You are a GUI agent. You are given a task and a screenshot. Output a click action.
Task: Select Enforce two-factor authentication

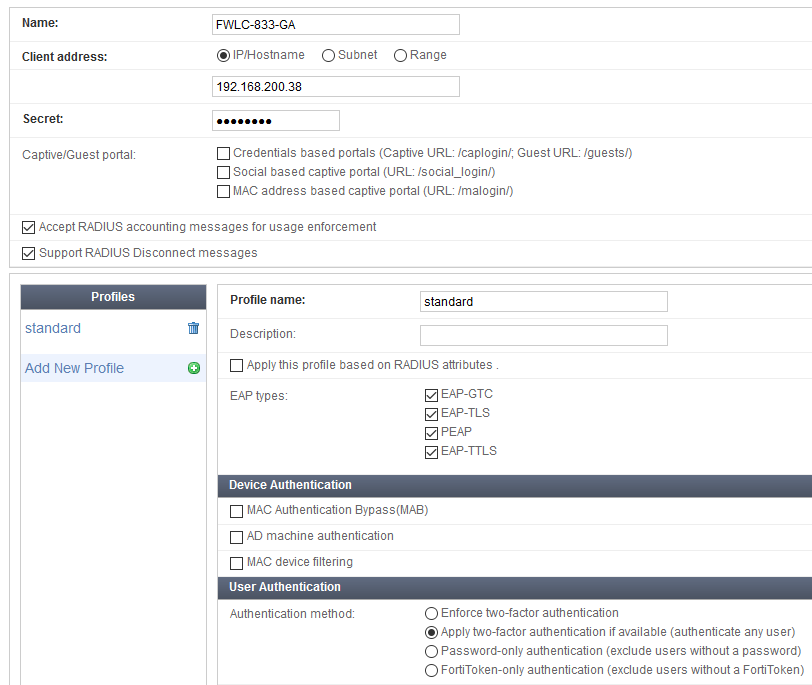pos(431,614)
